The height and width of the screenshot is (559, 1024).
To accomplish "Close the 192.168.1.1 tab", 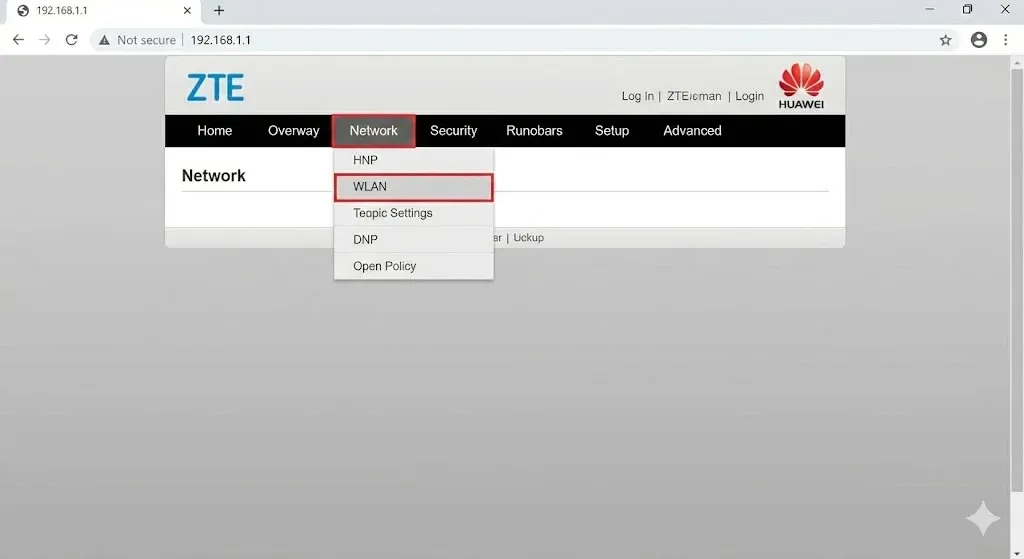I will (187, 10).
